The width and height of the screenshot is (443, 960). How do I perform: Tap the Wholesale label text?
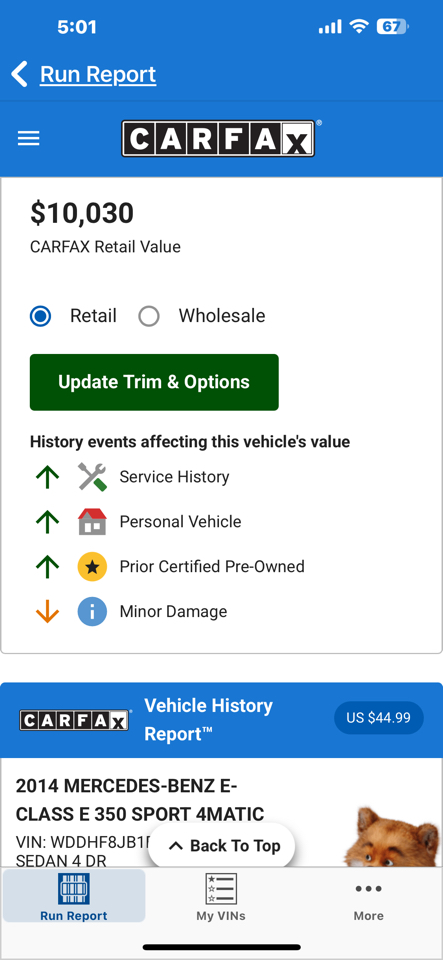(222, 316)
